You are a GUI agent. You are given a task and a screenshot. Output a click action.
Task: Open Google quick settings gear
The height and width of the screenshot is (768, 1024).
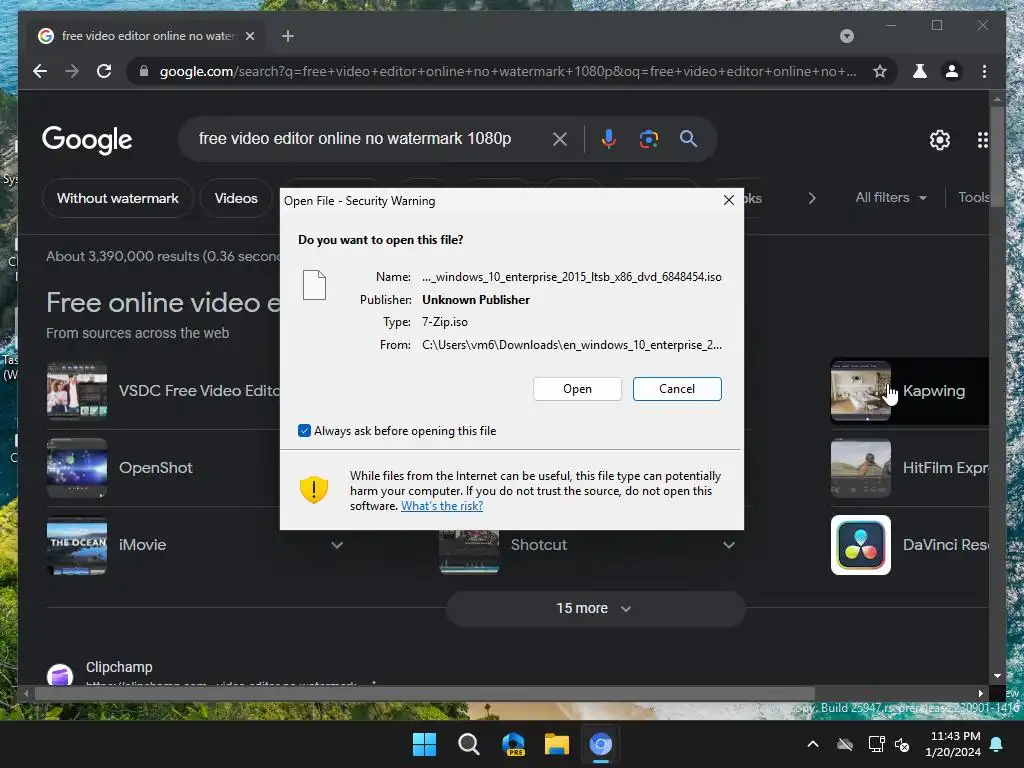(x=939, y=140)
